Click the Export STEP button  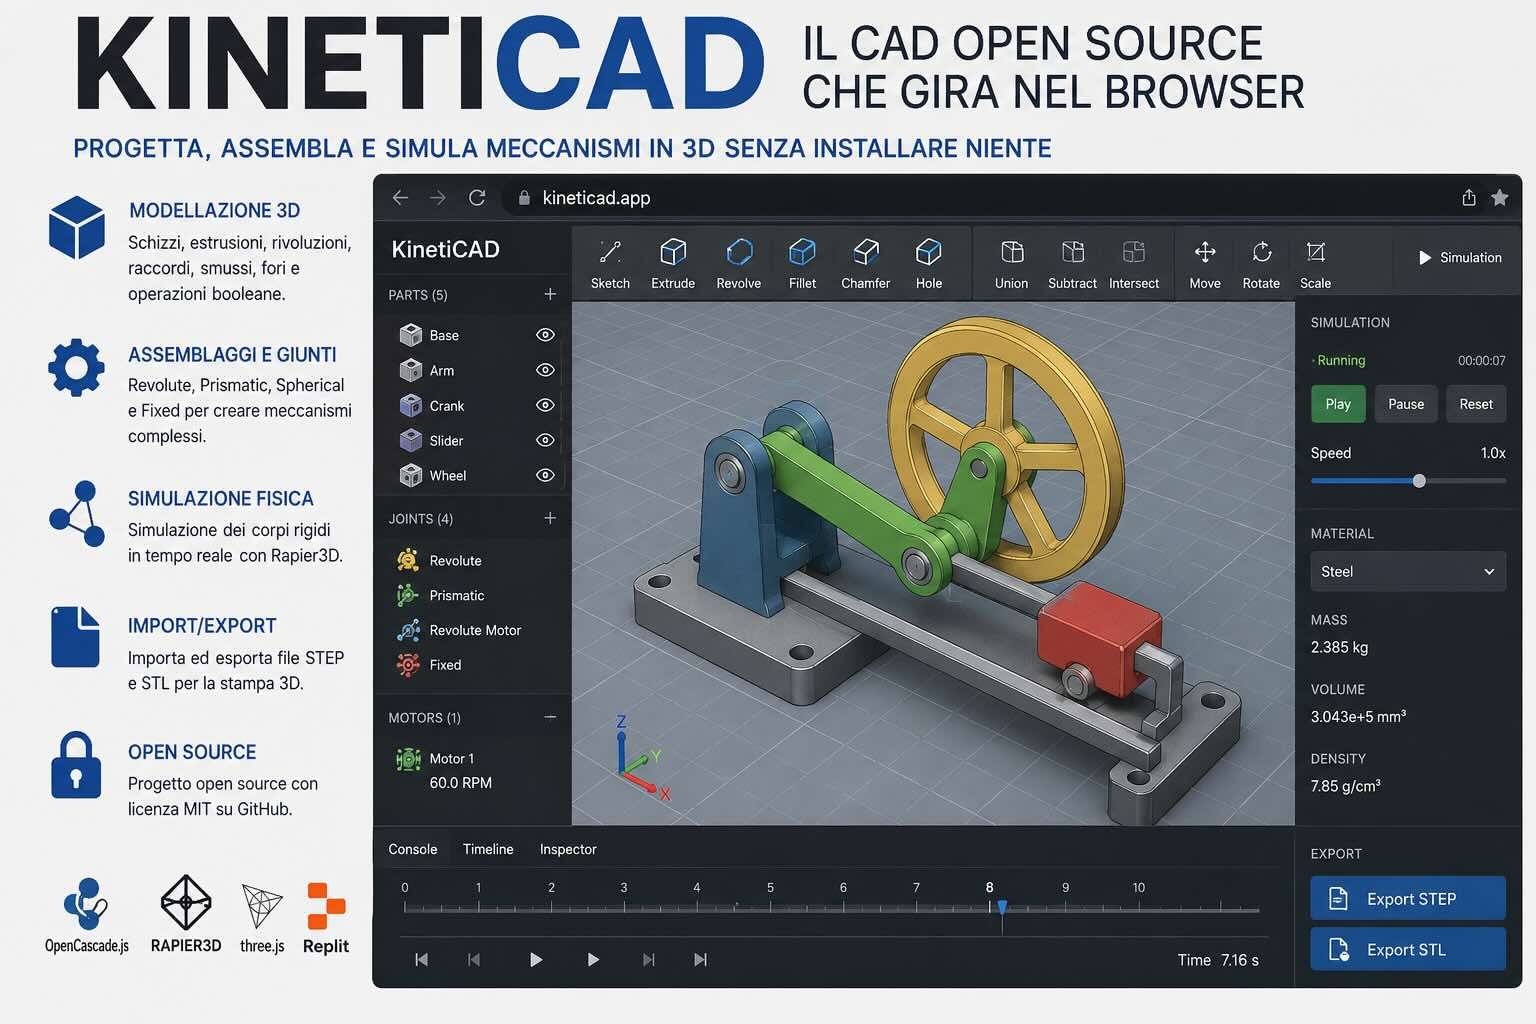tap(1407, 898)
